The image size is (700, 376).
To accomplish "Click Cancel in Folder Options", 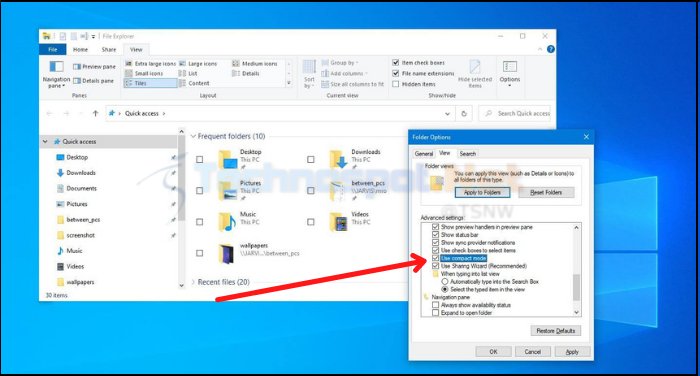I will point(533,352).
